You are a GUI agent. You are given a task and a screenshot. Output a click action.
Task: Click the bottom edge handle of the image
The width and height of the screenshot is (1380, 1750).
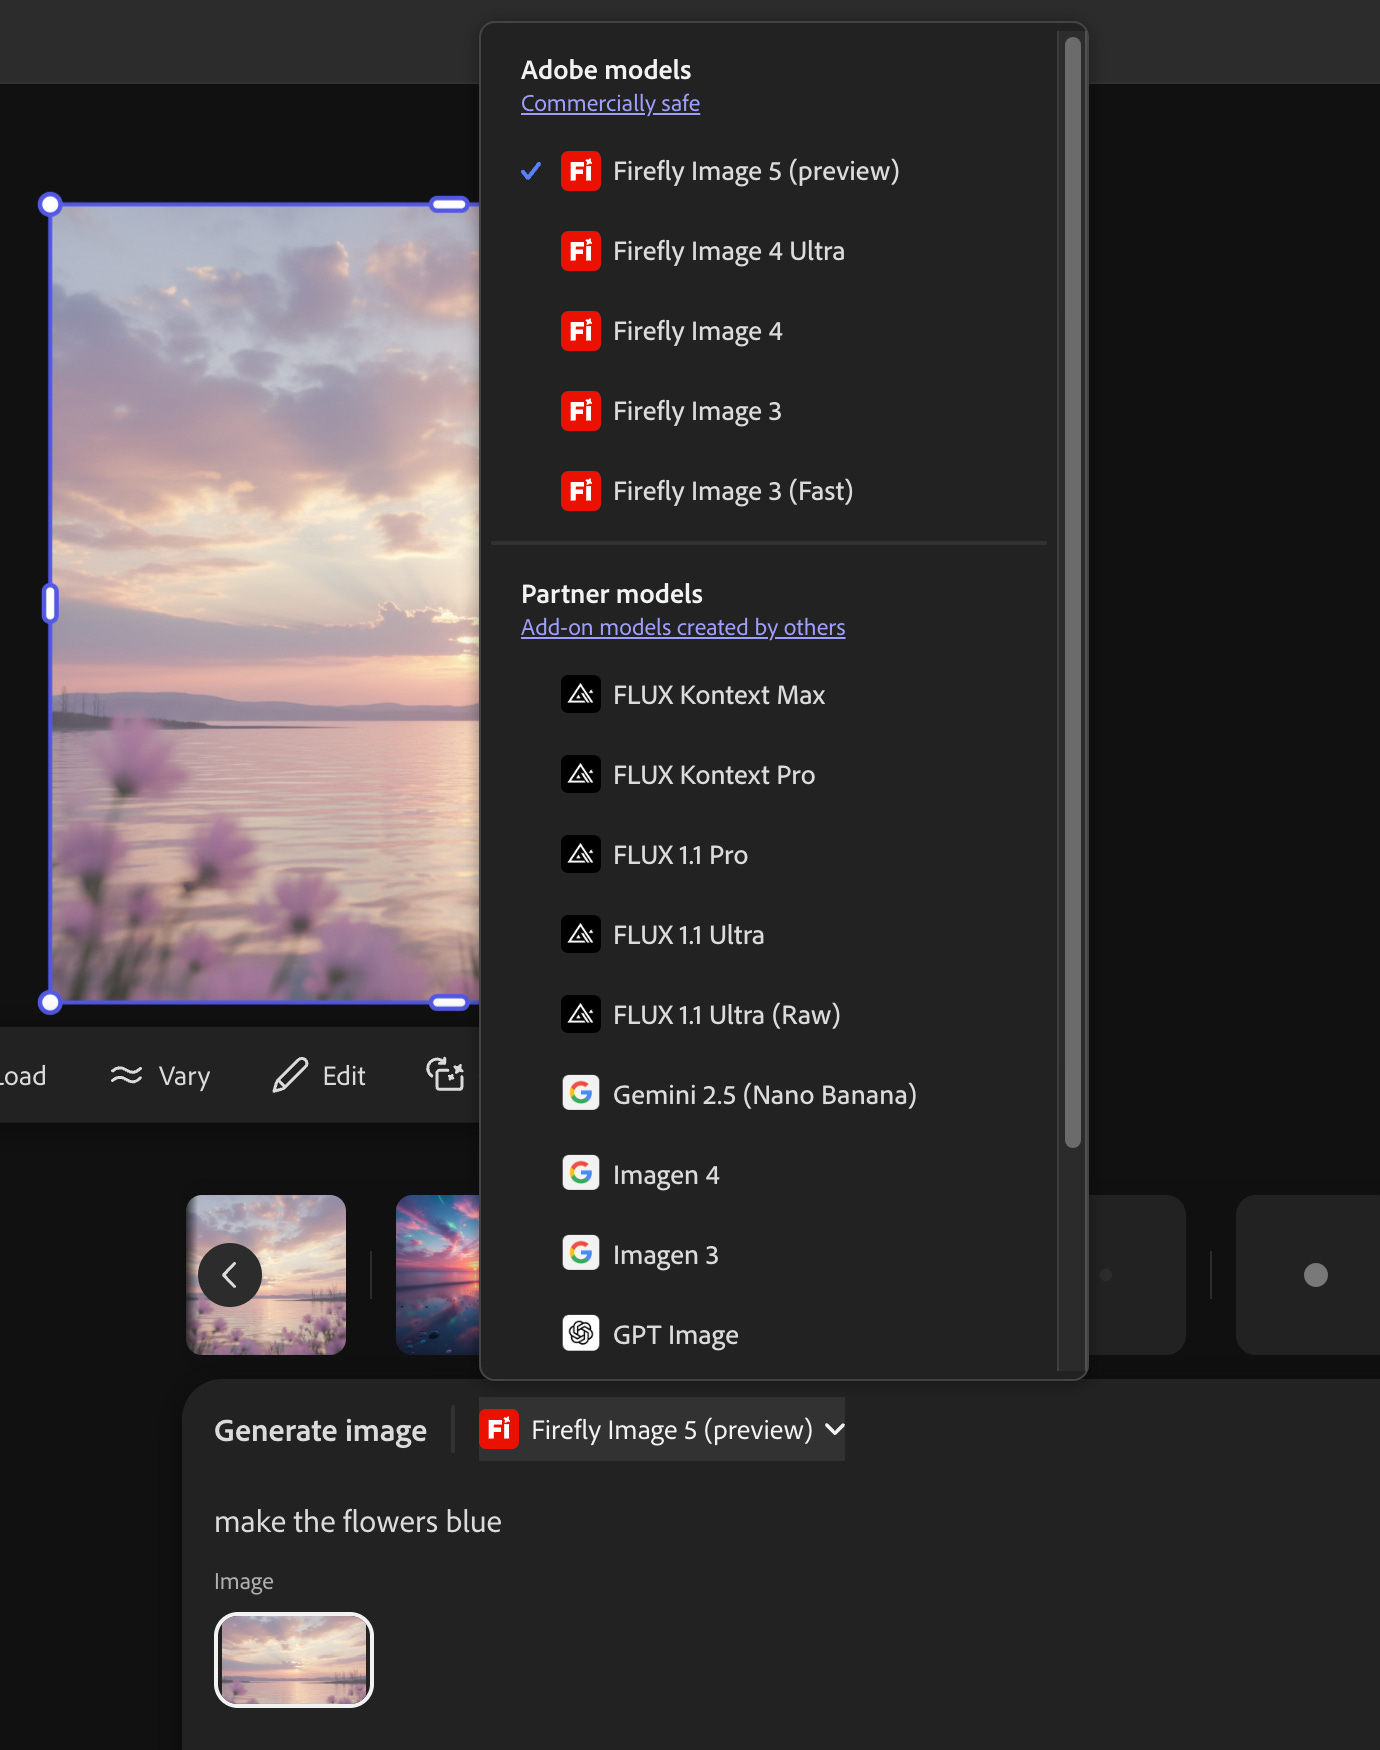tap(449, 1002)
